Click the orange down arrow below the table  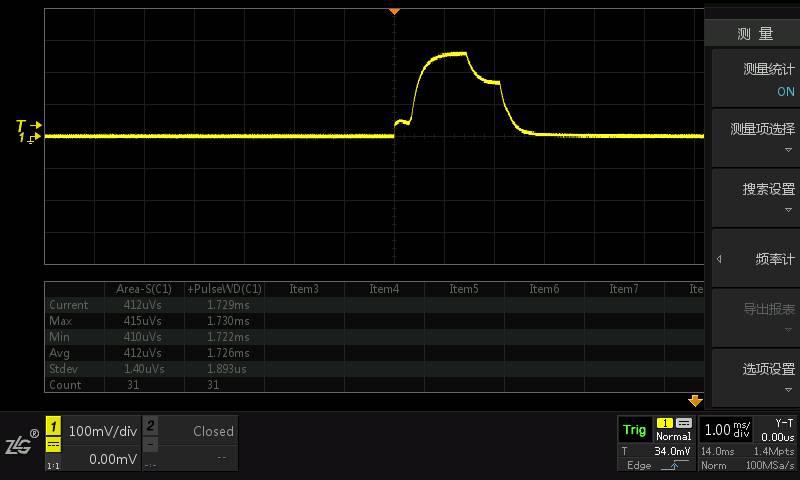click(x=696, y=401)
